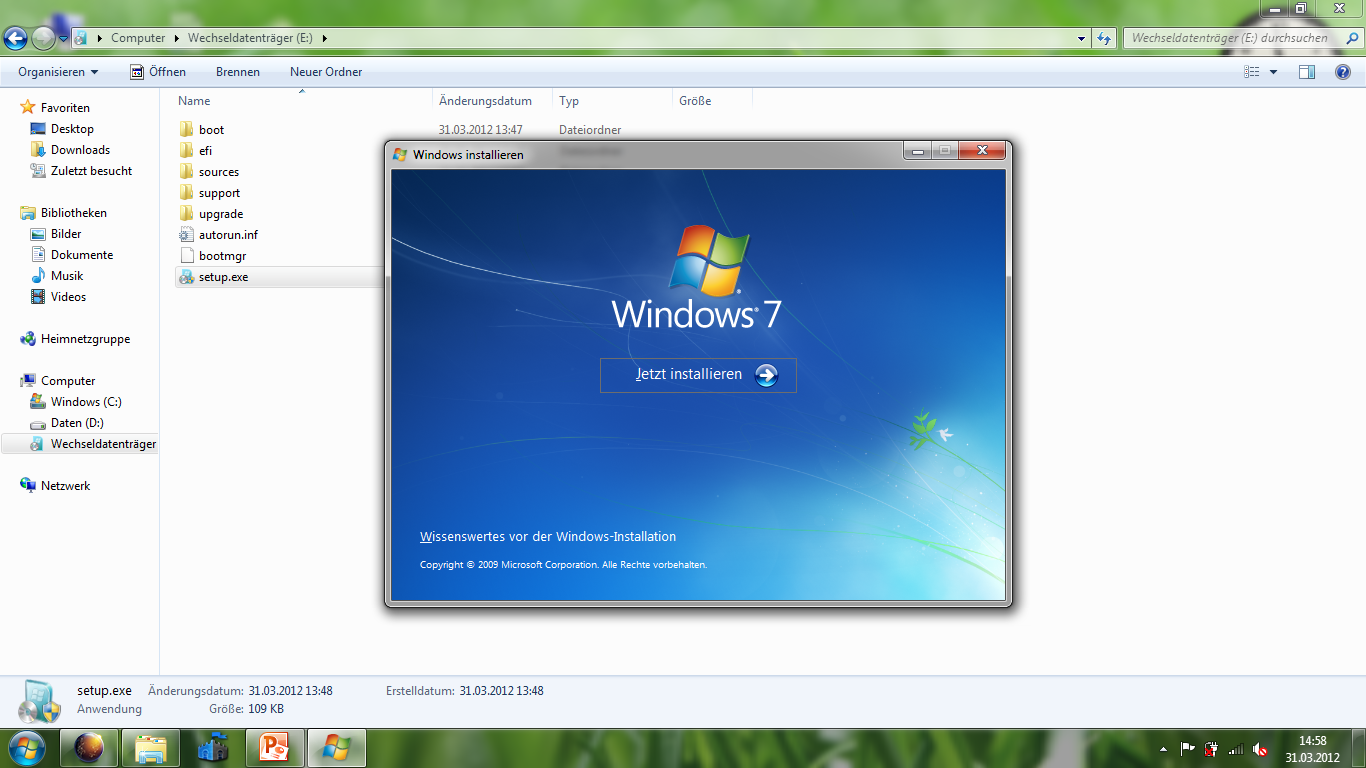
Task: Click the refresh button beside address bar
Action: [x=1104, y=38]
